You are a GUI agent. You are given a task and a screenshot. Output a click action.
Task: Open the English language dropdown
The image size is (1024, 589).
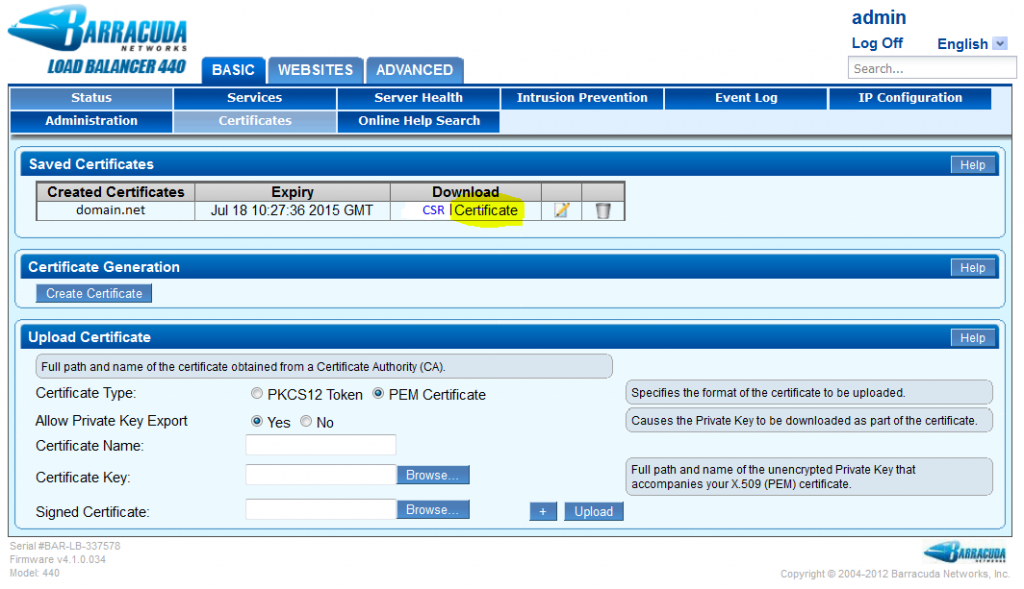coord(999,44)
